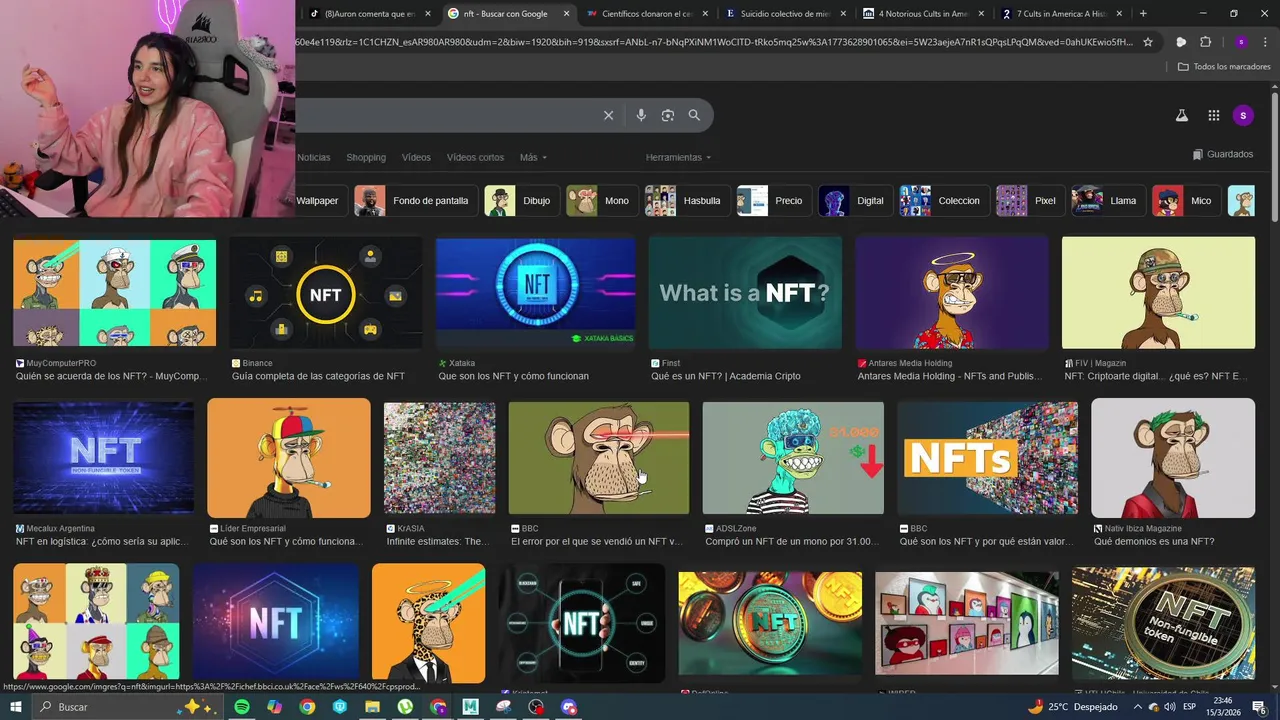The image size is (1280, 720).
Task: Open the ESP keyboard language indicator
Action: point(1190,707)
